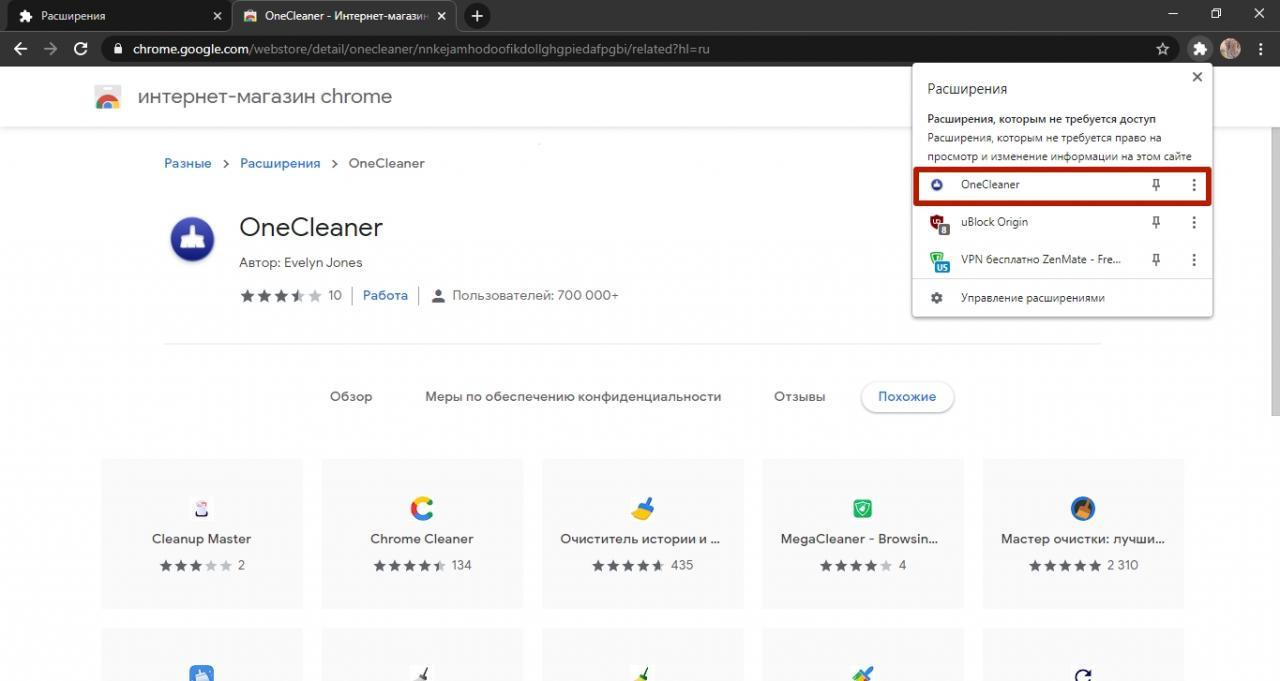
Task: Follow the Разные breadcrumb link
Action: [188, 163]
